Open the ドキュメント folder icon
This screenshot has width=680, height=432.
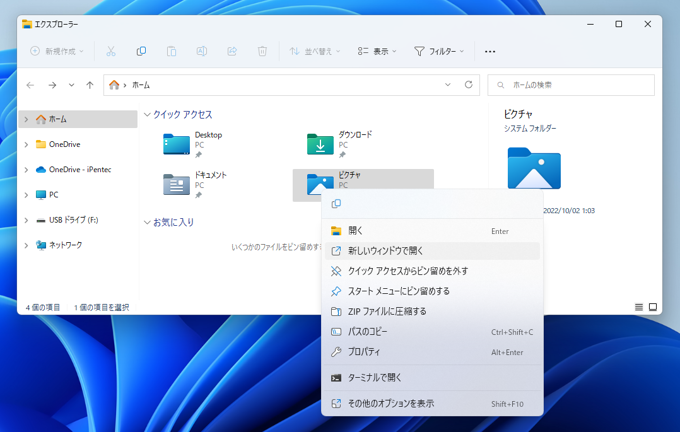[x=176, y=184]
